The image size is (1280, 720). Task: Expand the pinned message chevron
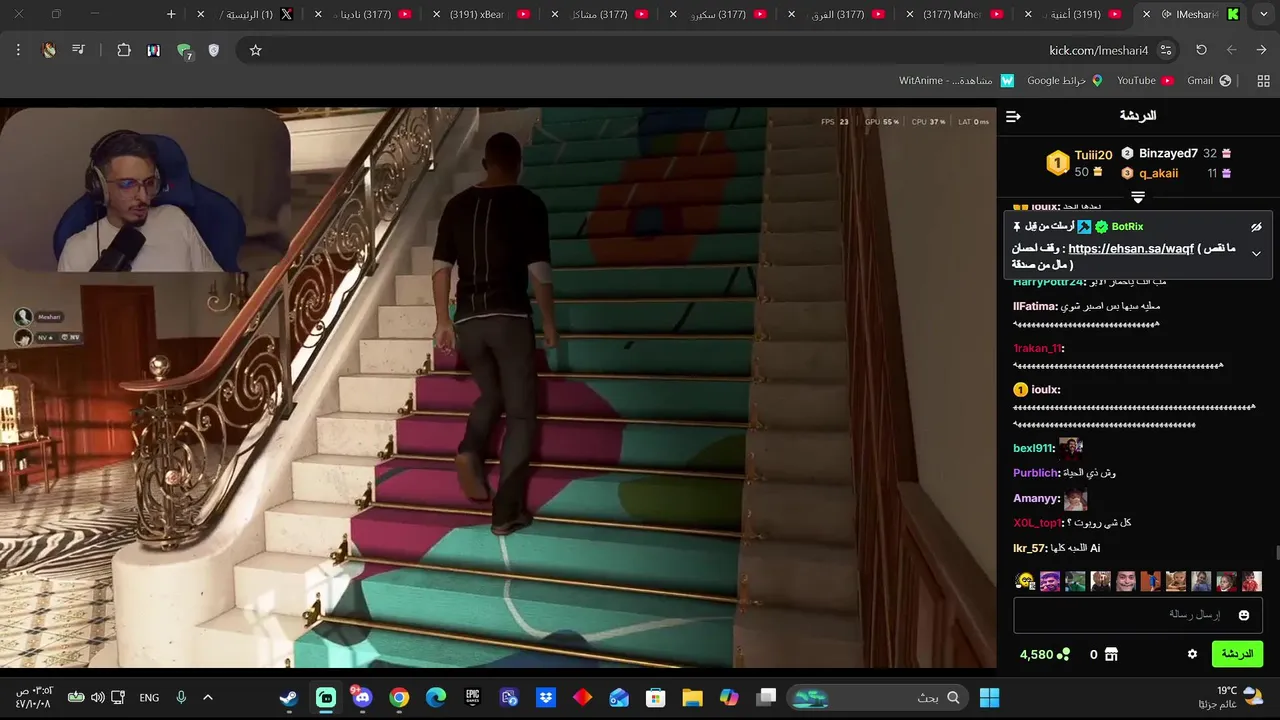point(1256,254)
